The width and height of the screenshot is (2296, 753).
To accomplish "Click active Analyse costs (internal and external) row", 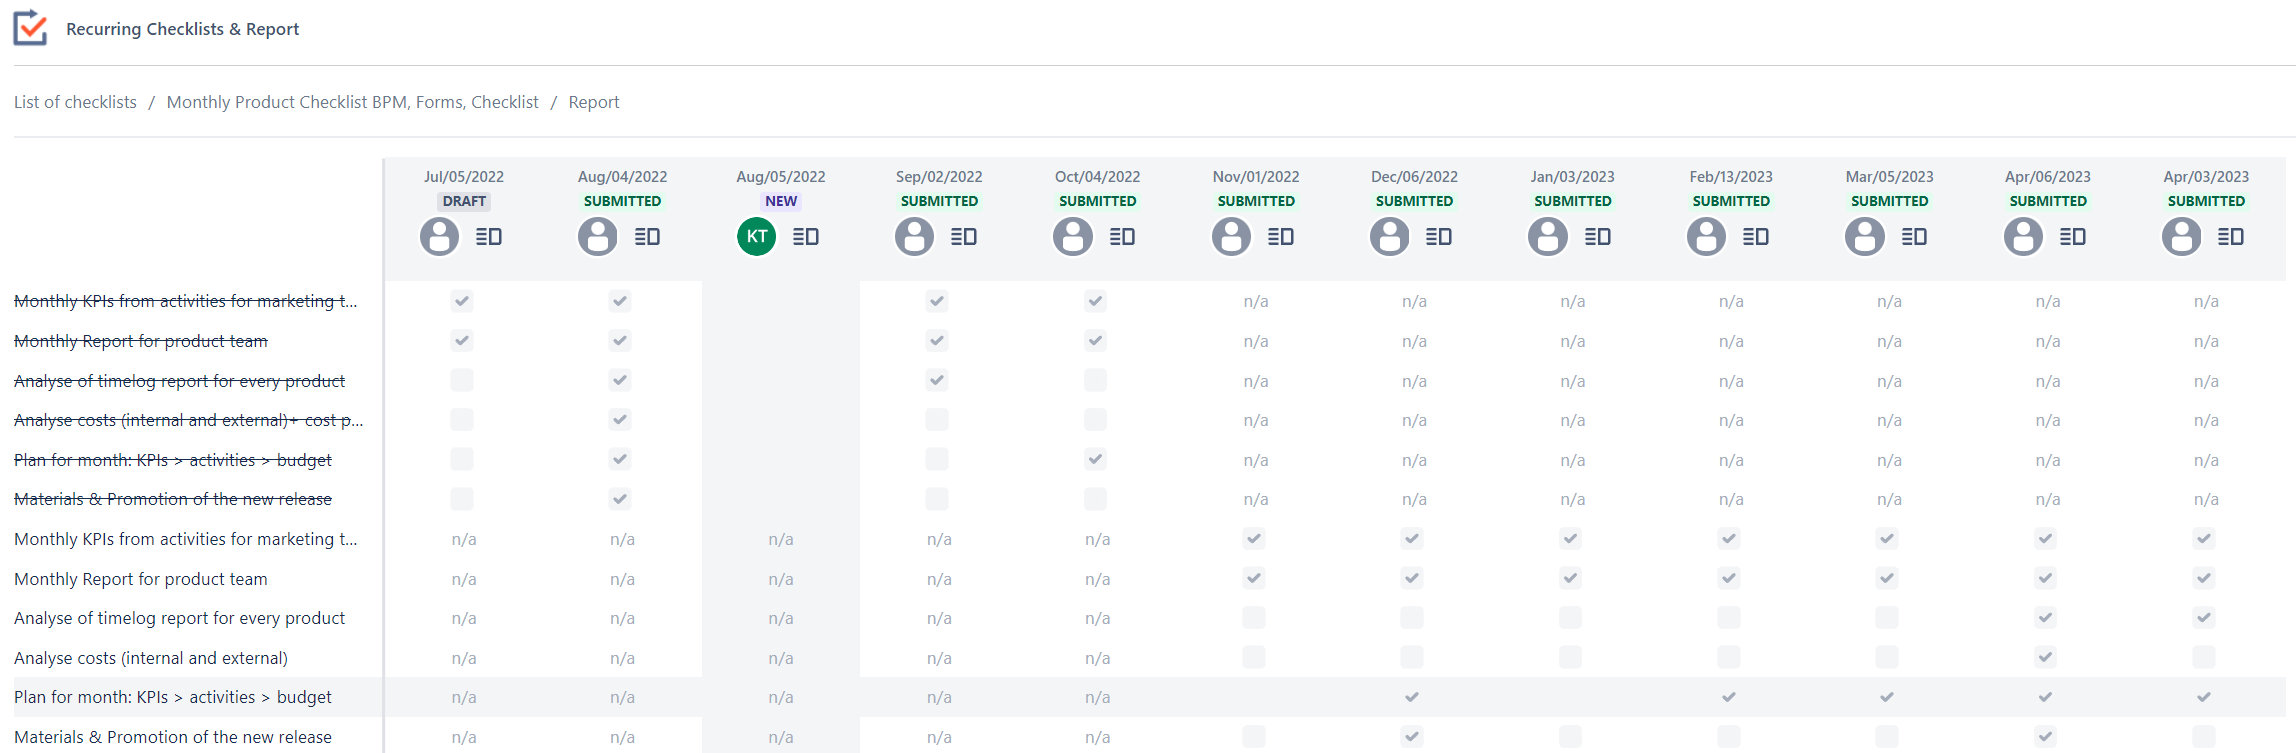I will 151,658.
